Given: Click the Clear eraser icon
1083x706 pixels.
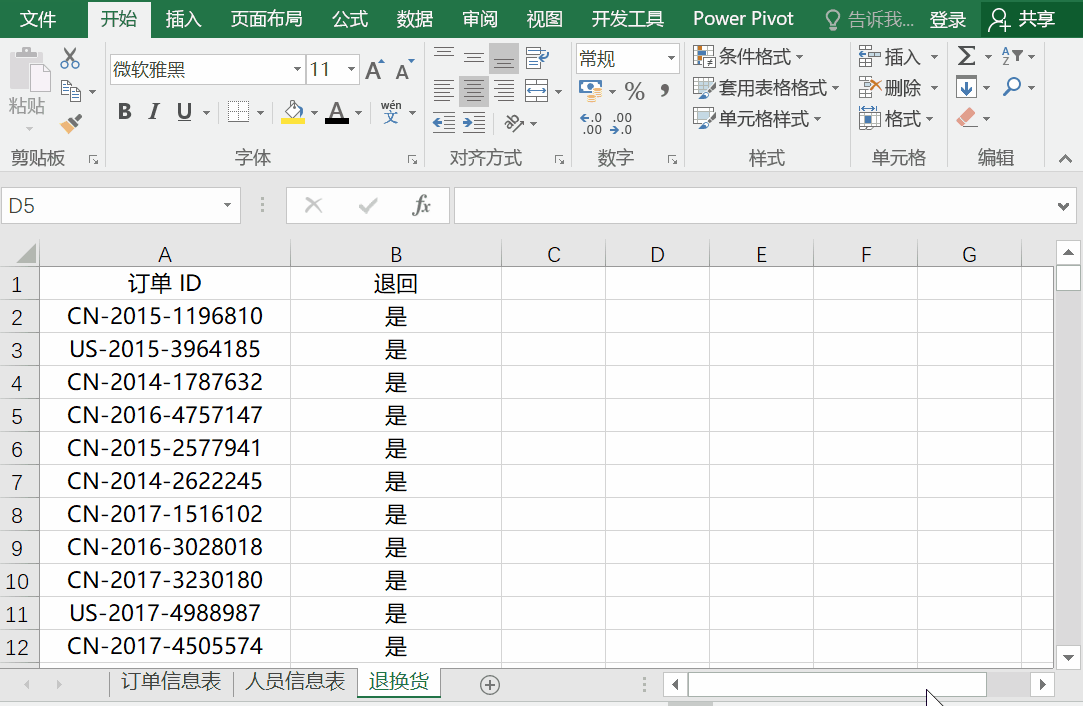Looking at the screenshot, I should pos(966,118).
